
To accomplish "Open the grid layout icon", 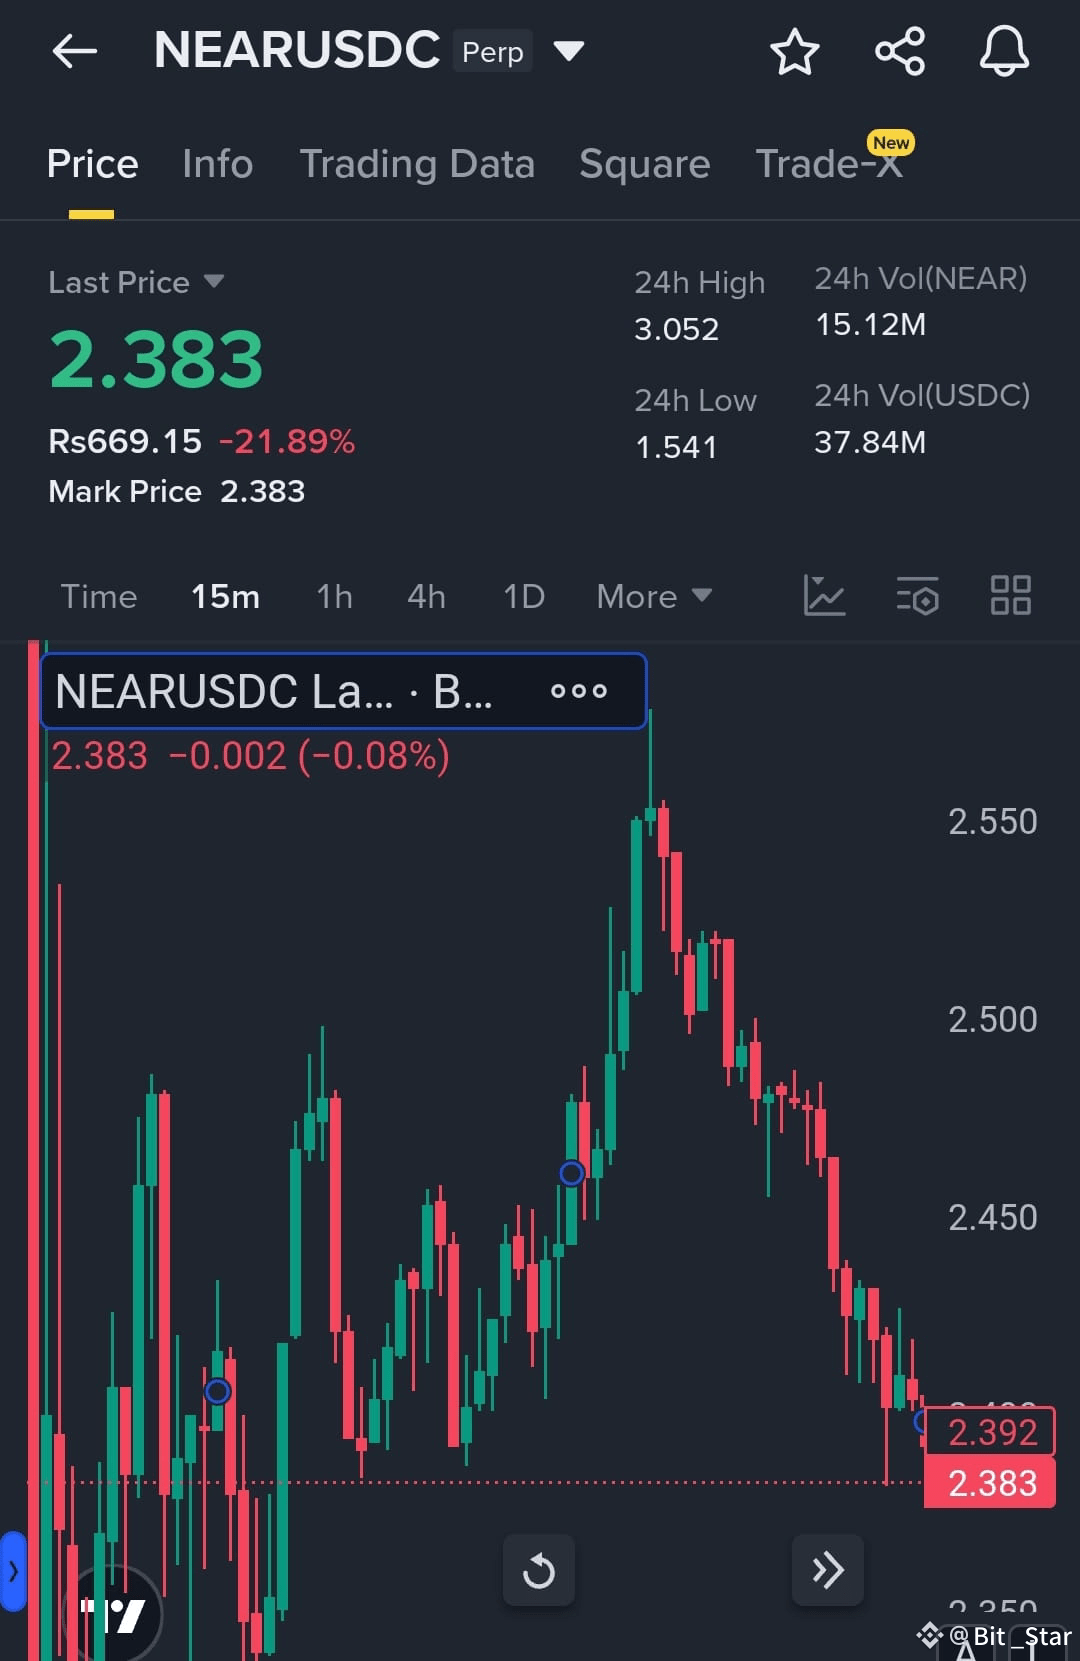I will [1010, 595].
